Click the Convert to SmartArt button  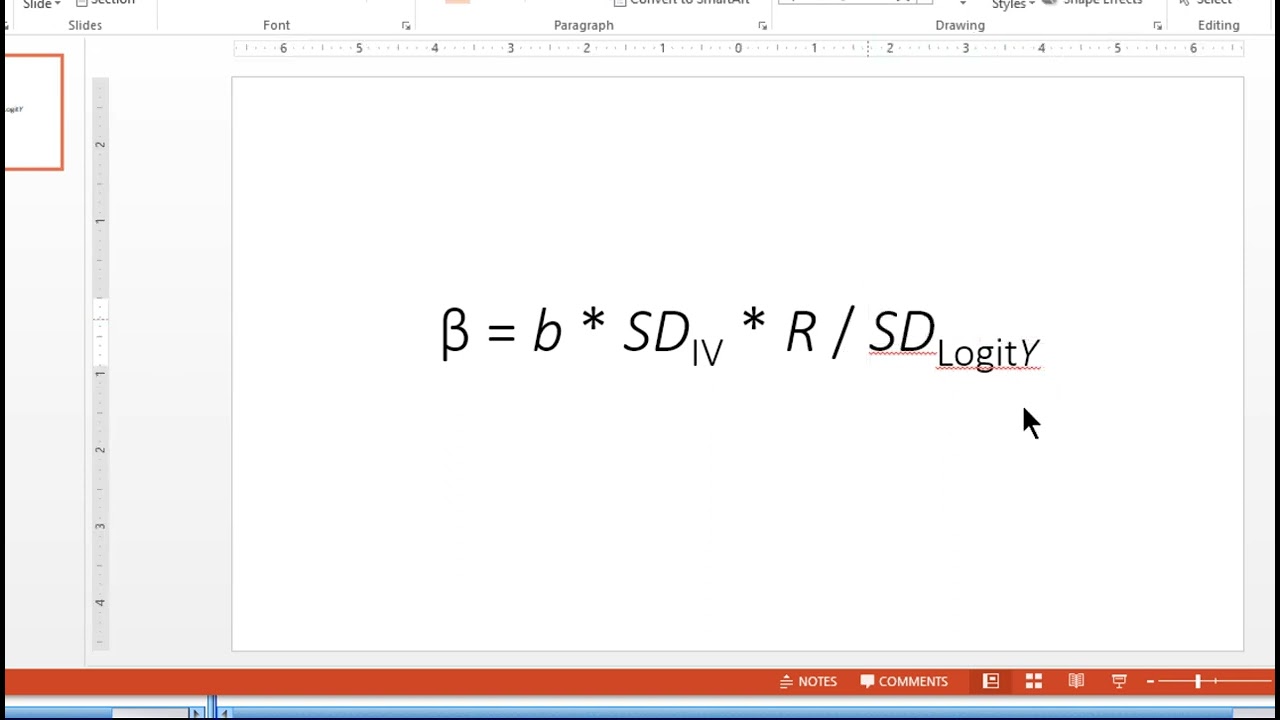(682, 3)
